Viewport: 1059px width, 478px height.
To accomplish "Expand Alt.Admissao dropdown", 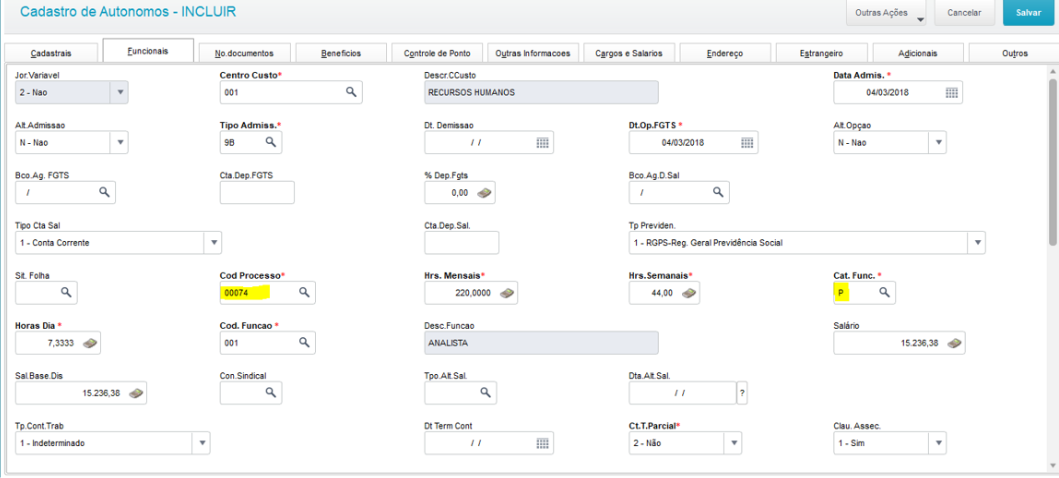I will pos(120,142).
